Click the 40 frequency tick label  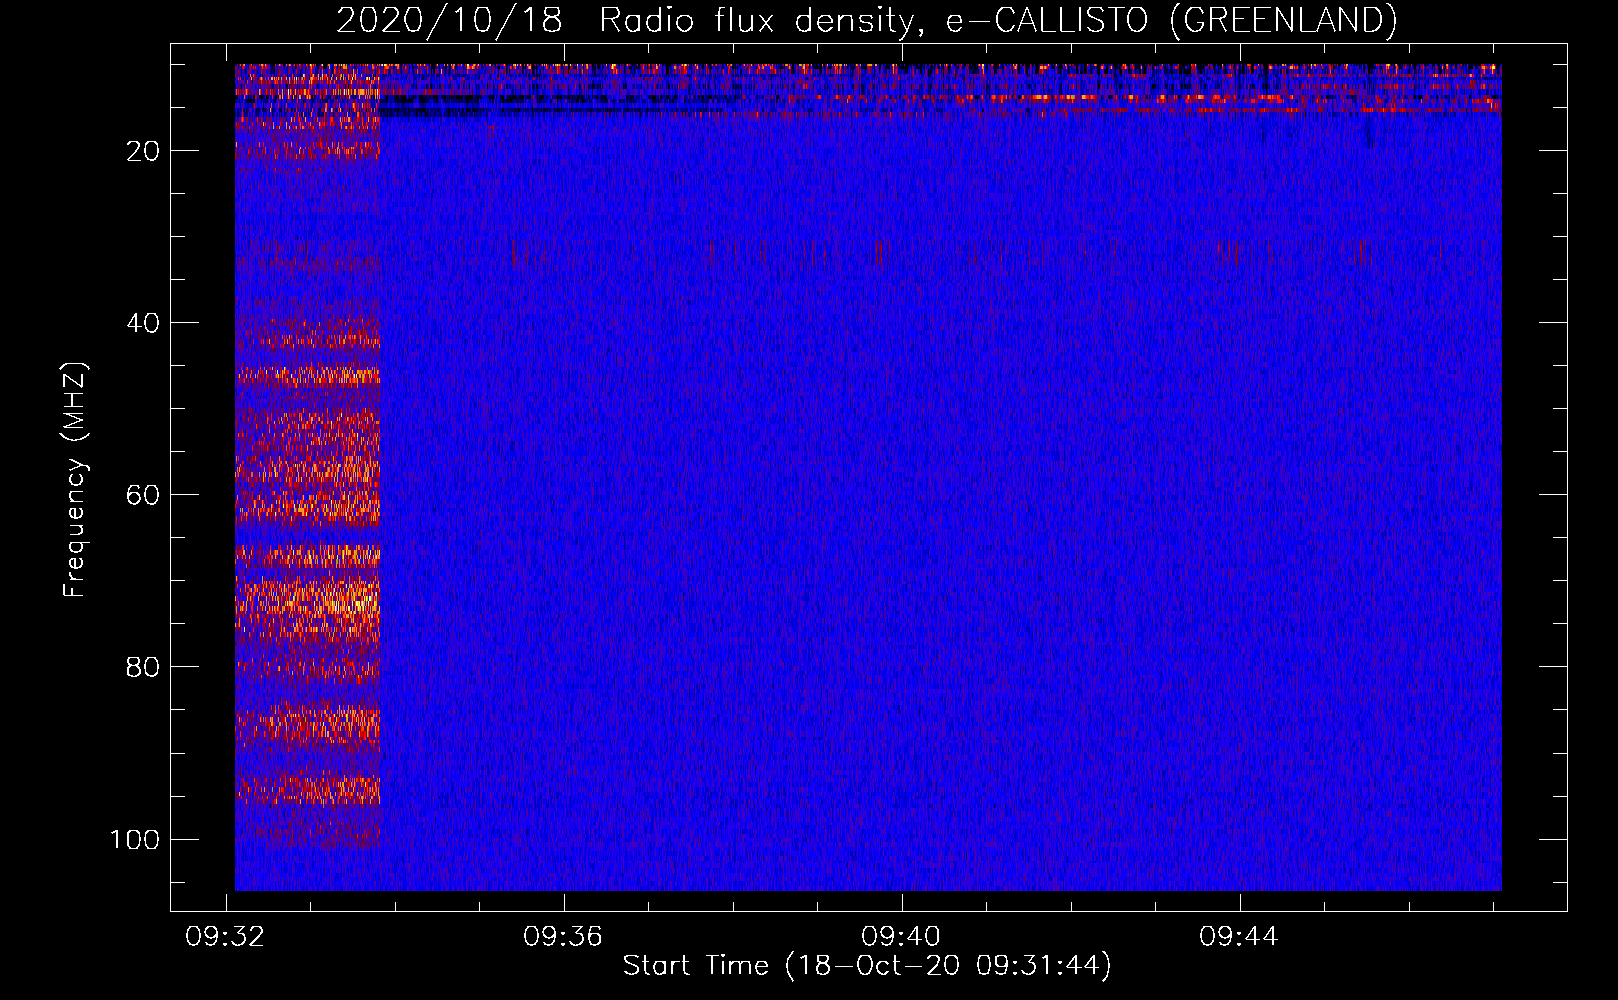pyautogui.click(x=143, y=323)
